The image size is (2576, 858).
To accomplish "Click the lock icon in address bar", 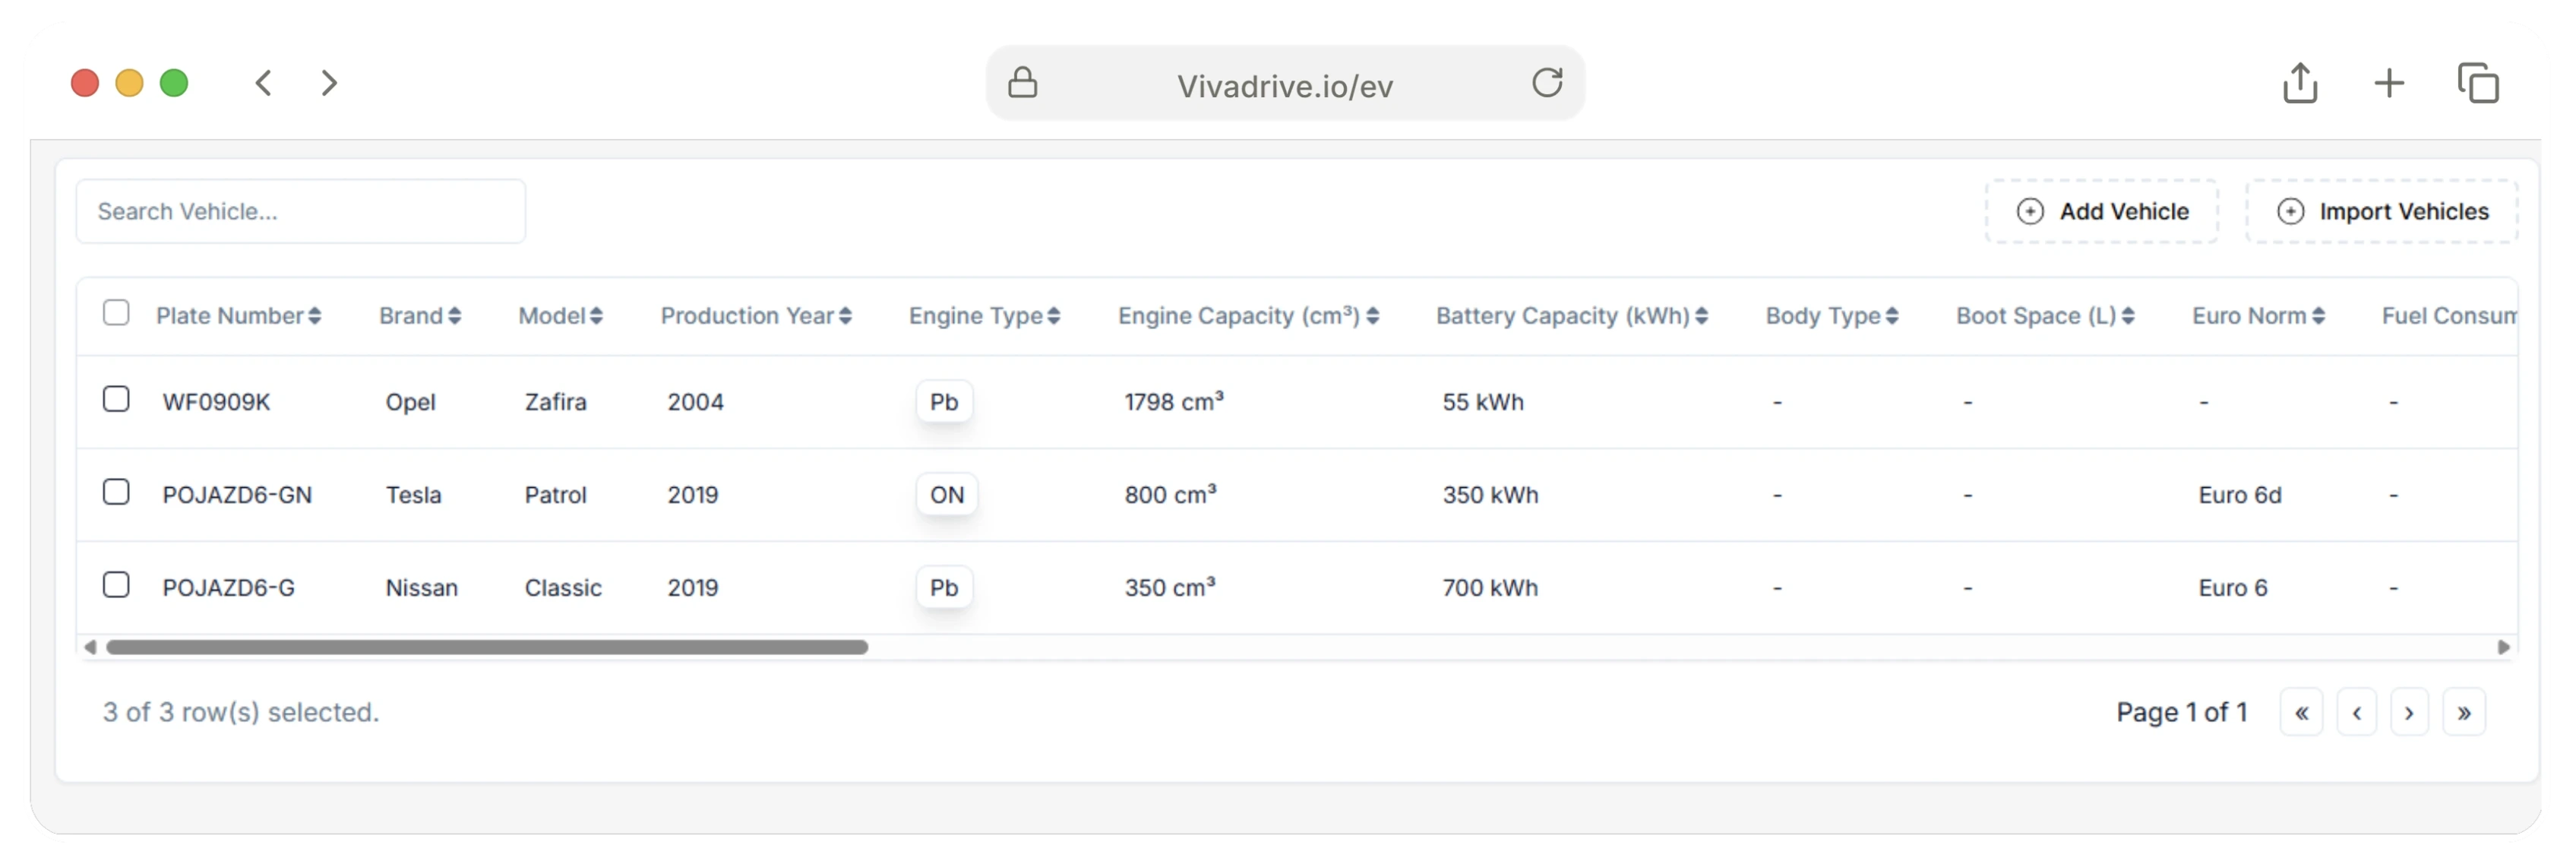I will [x=1022, y=82].
